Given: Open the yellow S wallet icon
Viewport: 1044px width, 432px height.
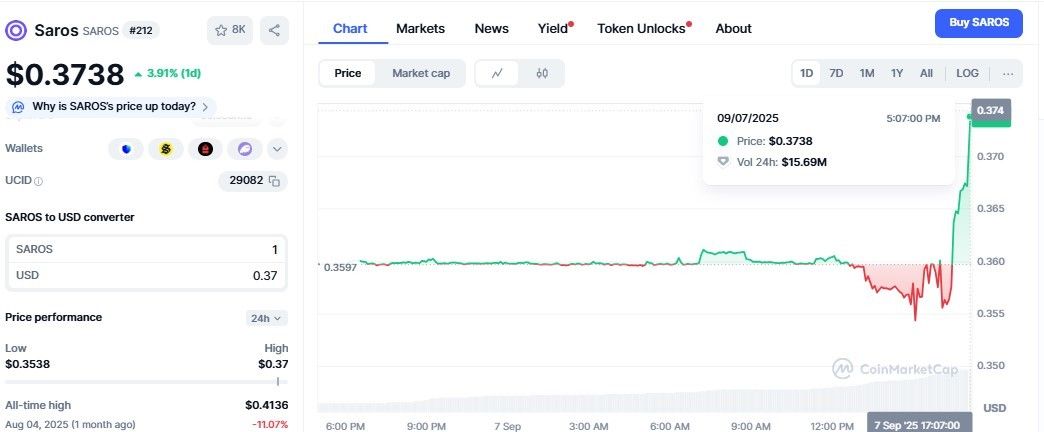Looking at the screenshot, I should tap(166, 149).
